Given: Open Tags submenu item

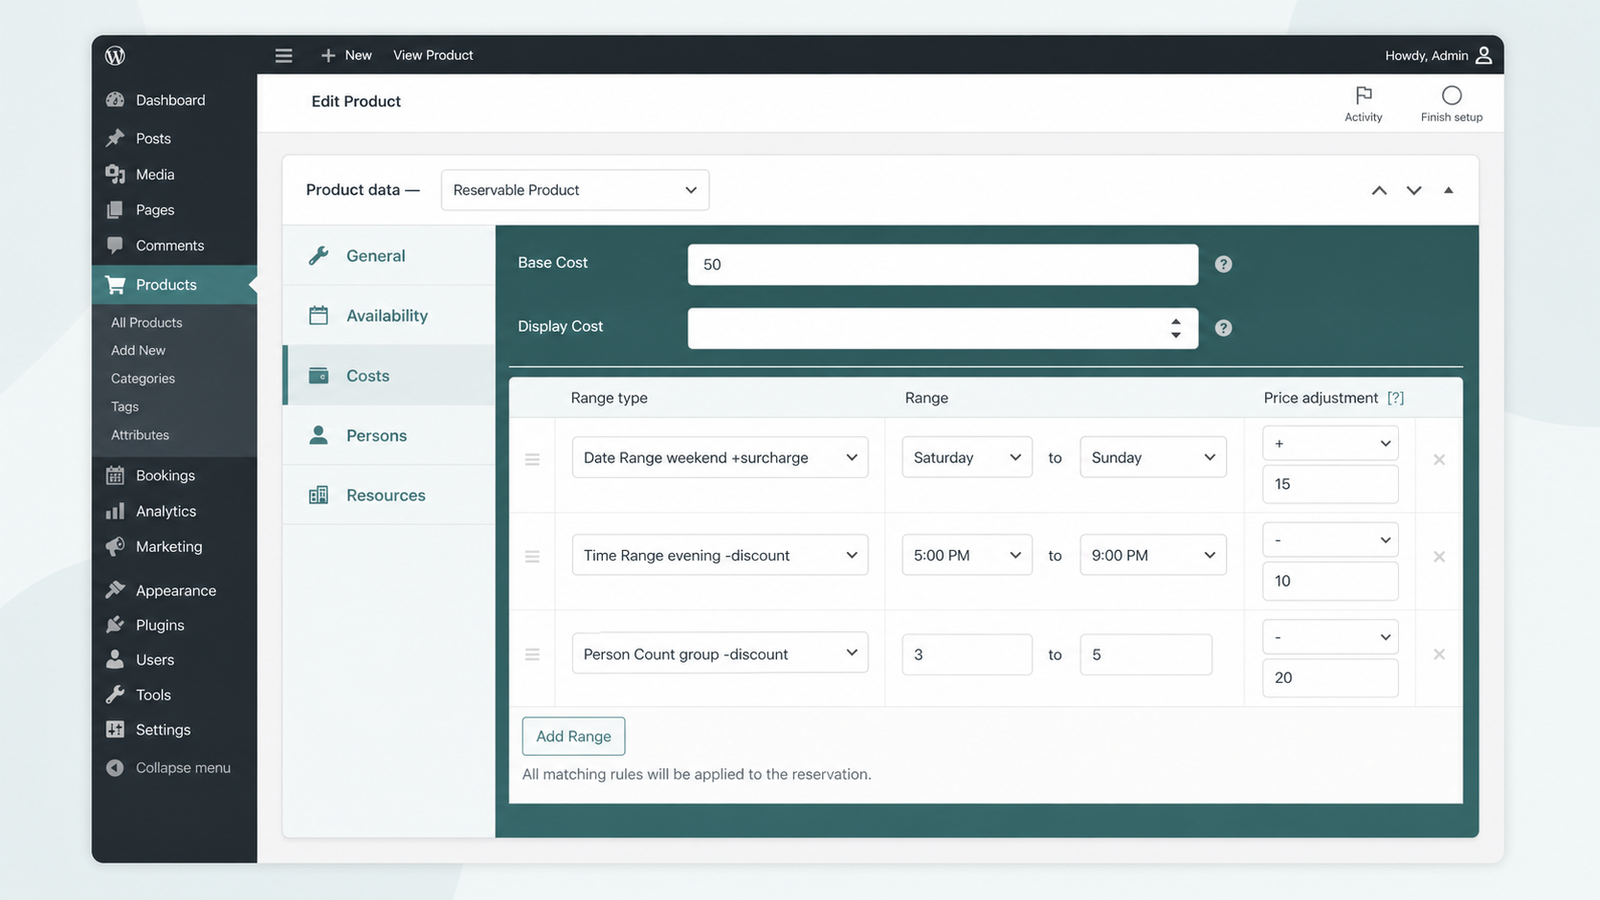Looking at the screenshot, I should click(x=125, y=407).
